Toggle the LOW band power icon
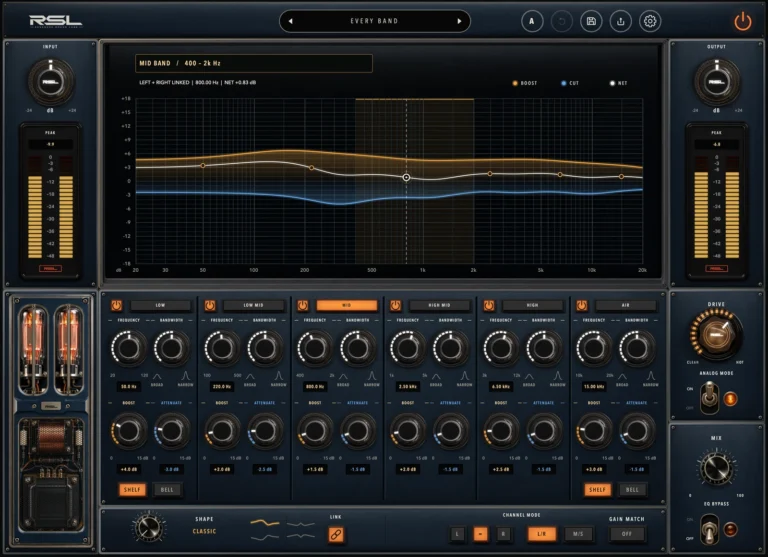Viewport: 768px width, 557px height. (x=117, y=306)
